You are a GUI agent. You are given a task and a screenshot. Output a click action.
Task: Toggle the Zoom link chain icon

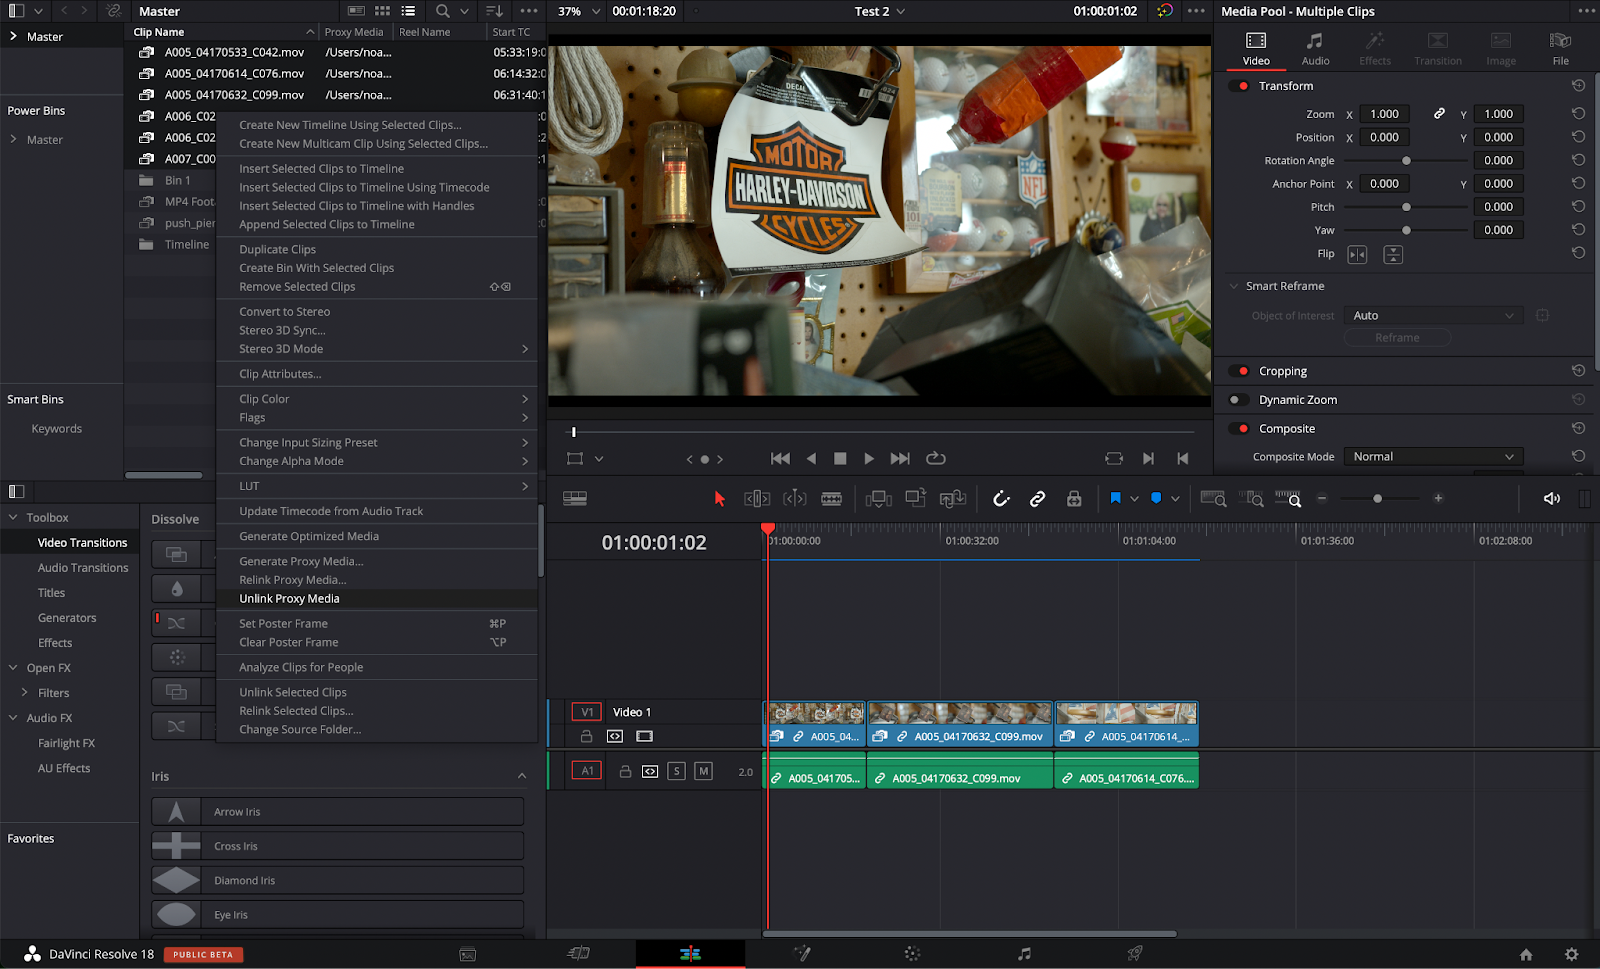1439,114
